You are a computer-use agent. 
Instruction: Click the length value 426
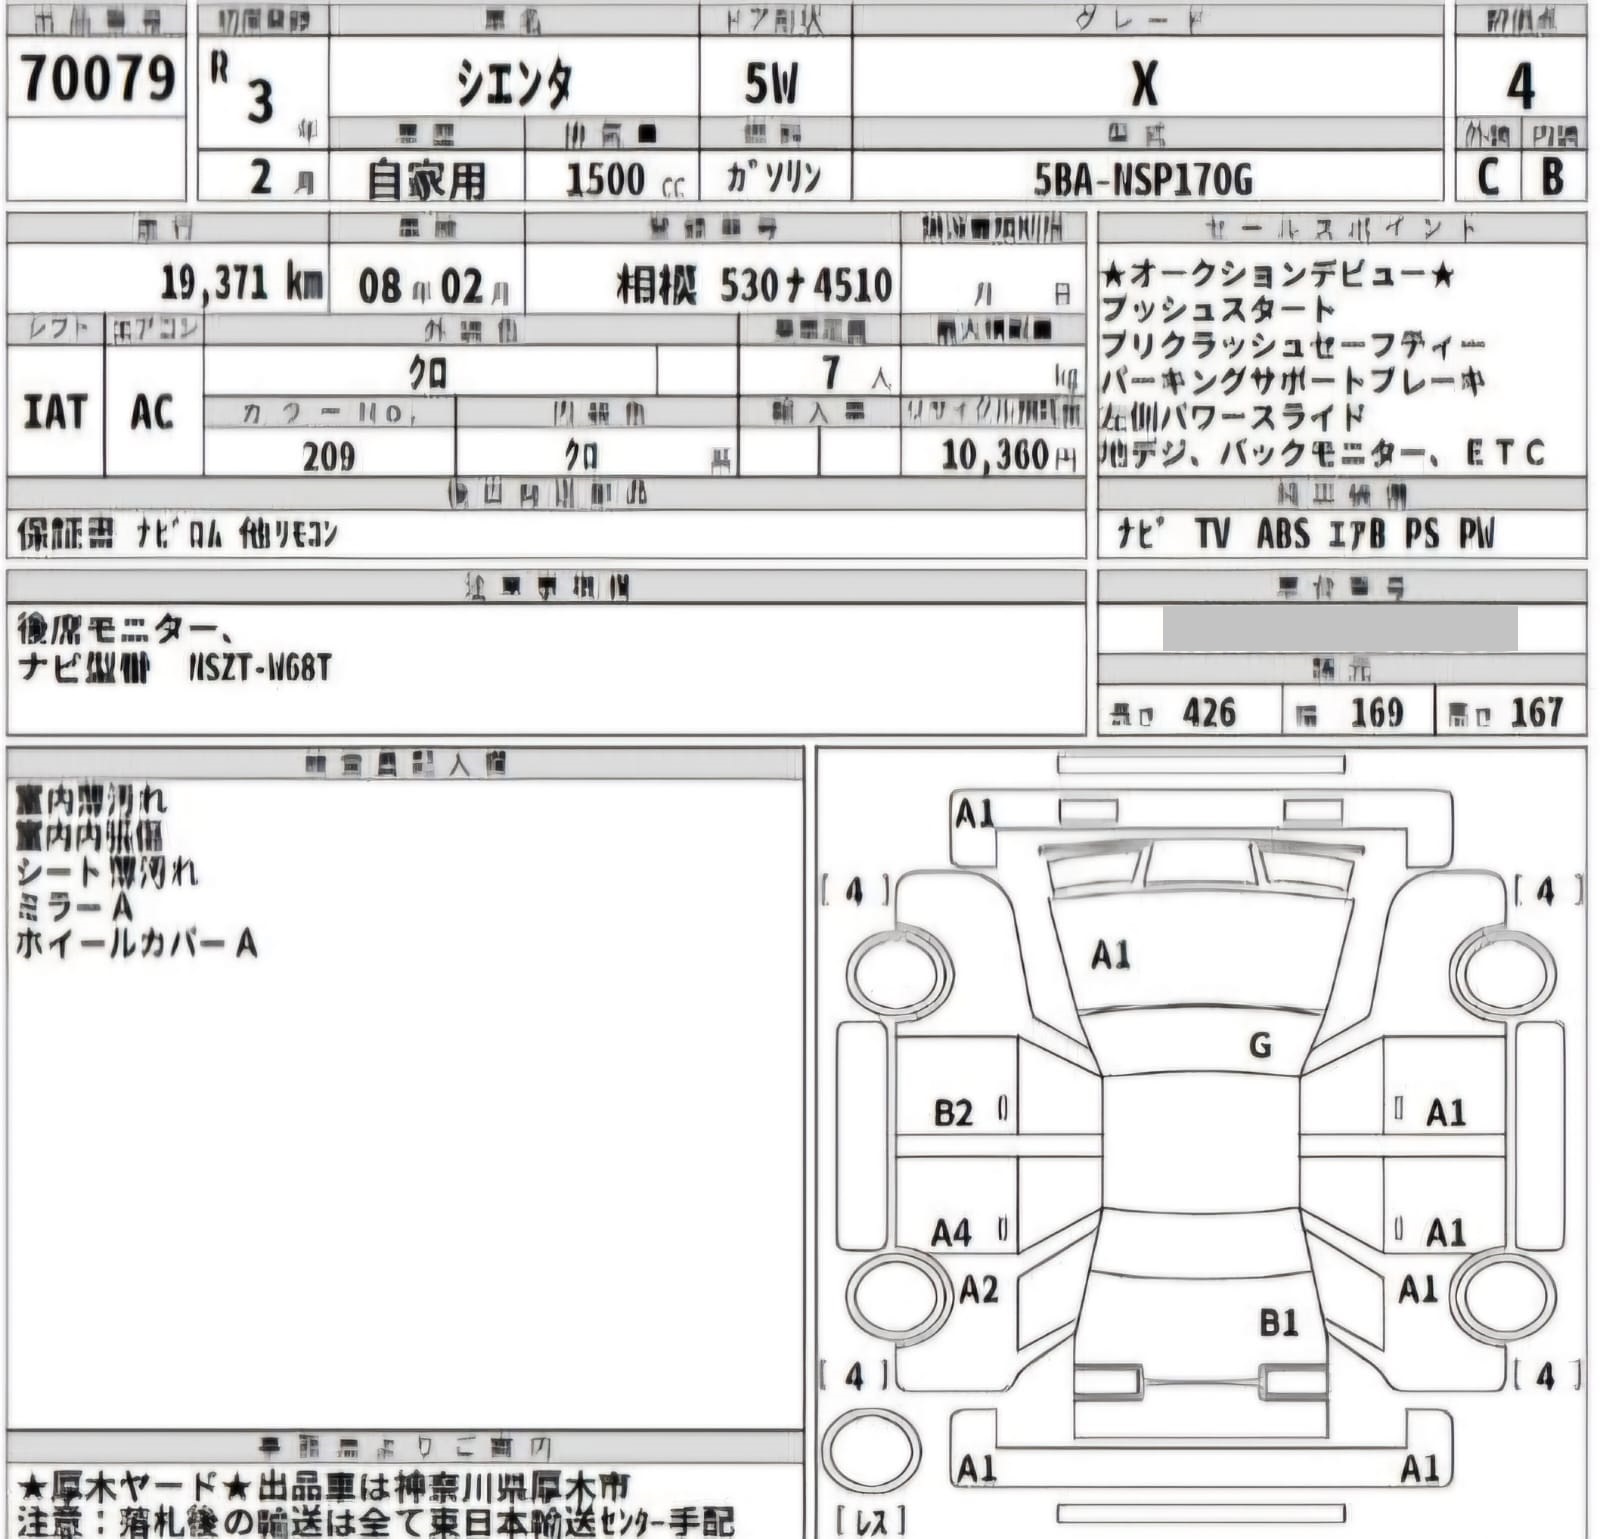1209,712
